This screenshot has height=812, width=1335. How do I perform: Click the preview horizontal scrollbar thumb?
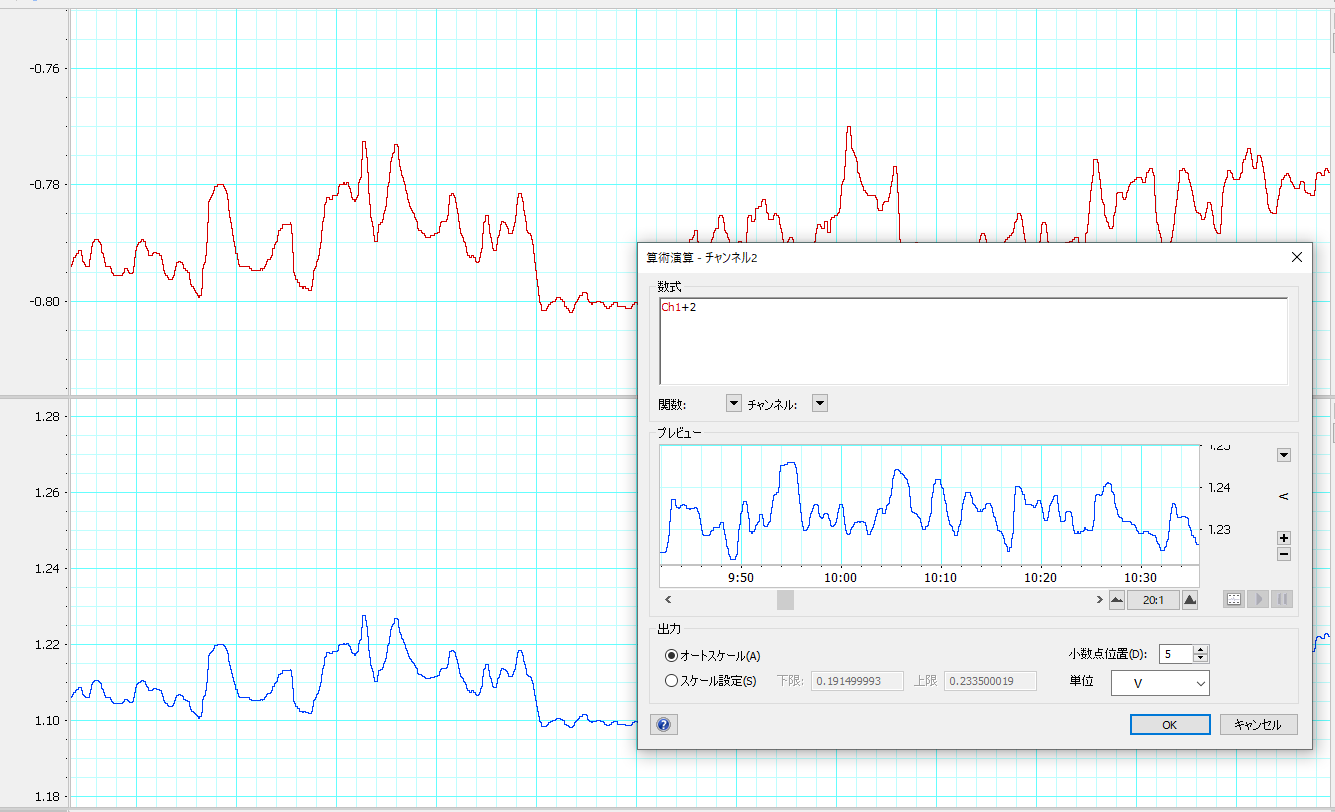click(x=785, y=599)
